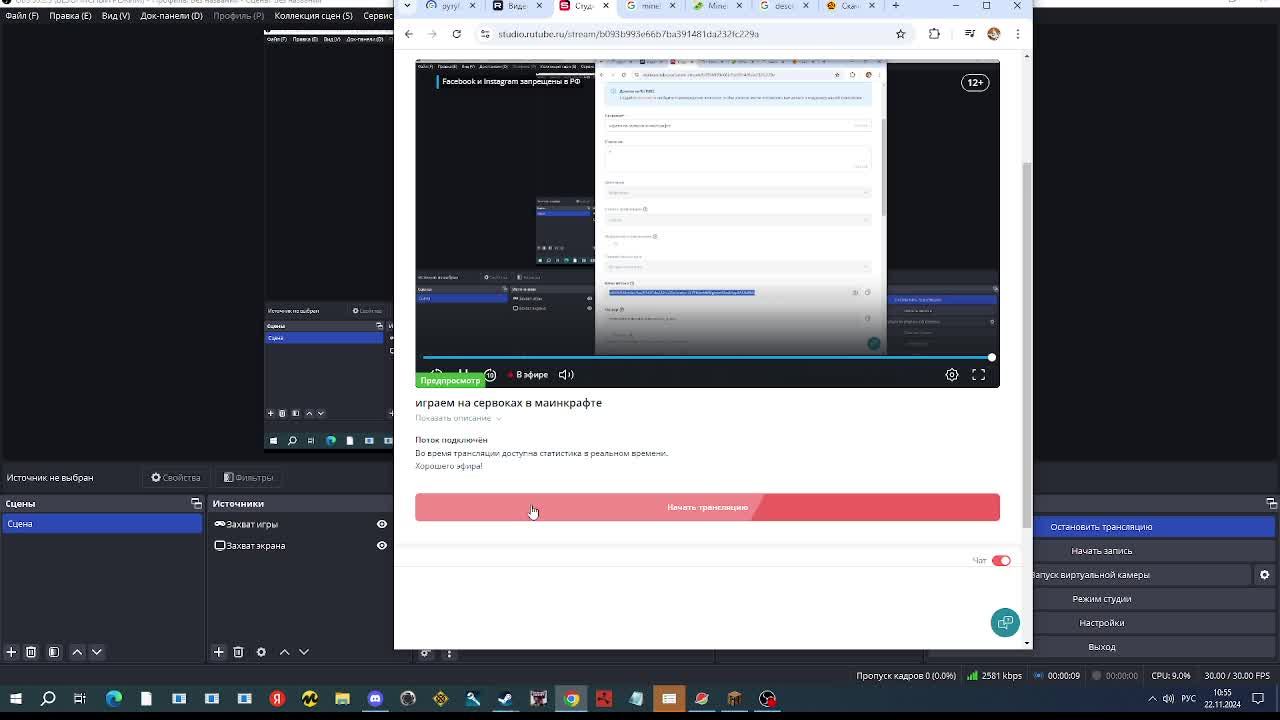Open Режим студии in OBS controls
Image resolution: width=1280 pixels, height=720 pixels.
click(1101, 599)
